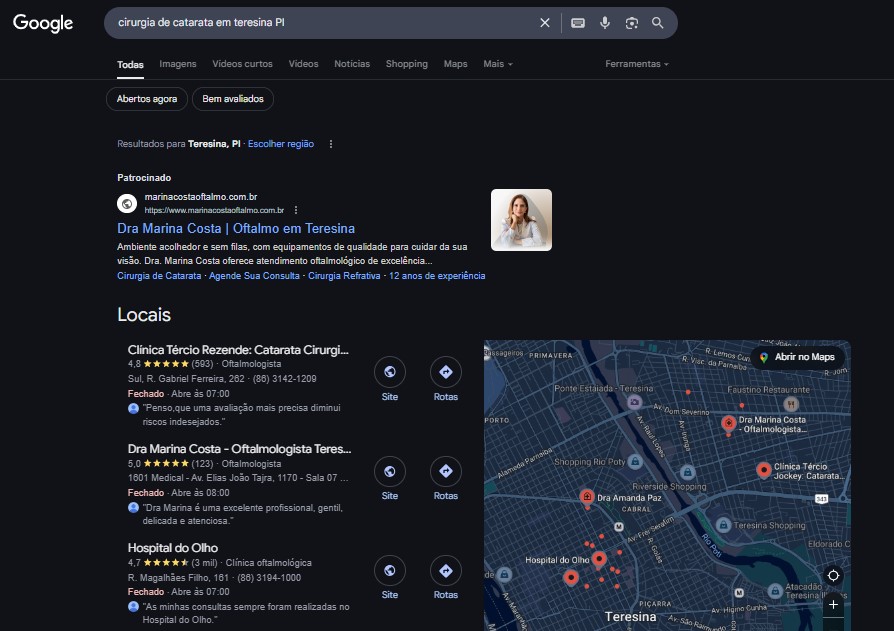Click Abrir no Maps button
This screenshot has height=631, width=894.
click(x=798, y=357)
